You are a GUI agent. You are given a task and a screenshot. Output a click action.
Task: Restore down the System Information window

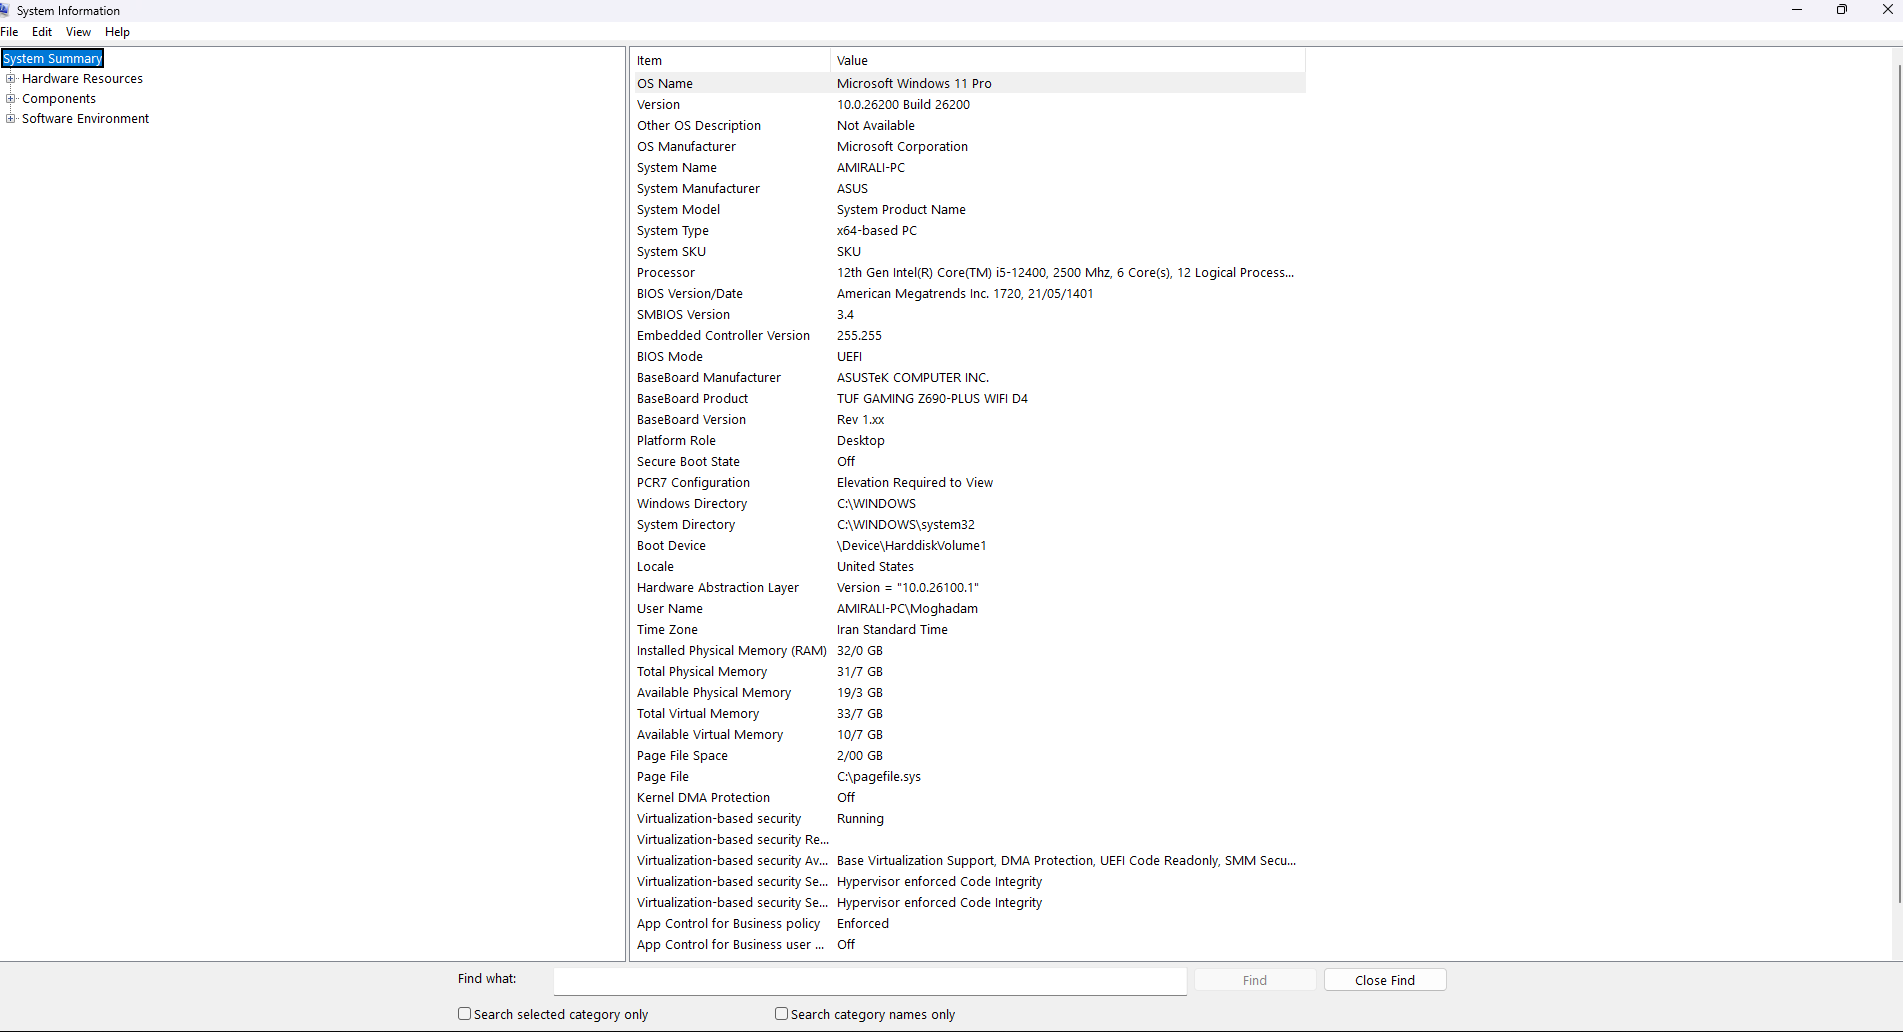coord(1842,10)
